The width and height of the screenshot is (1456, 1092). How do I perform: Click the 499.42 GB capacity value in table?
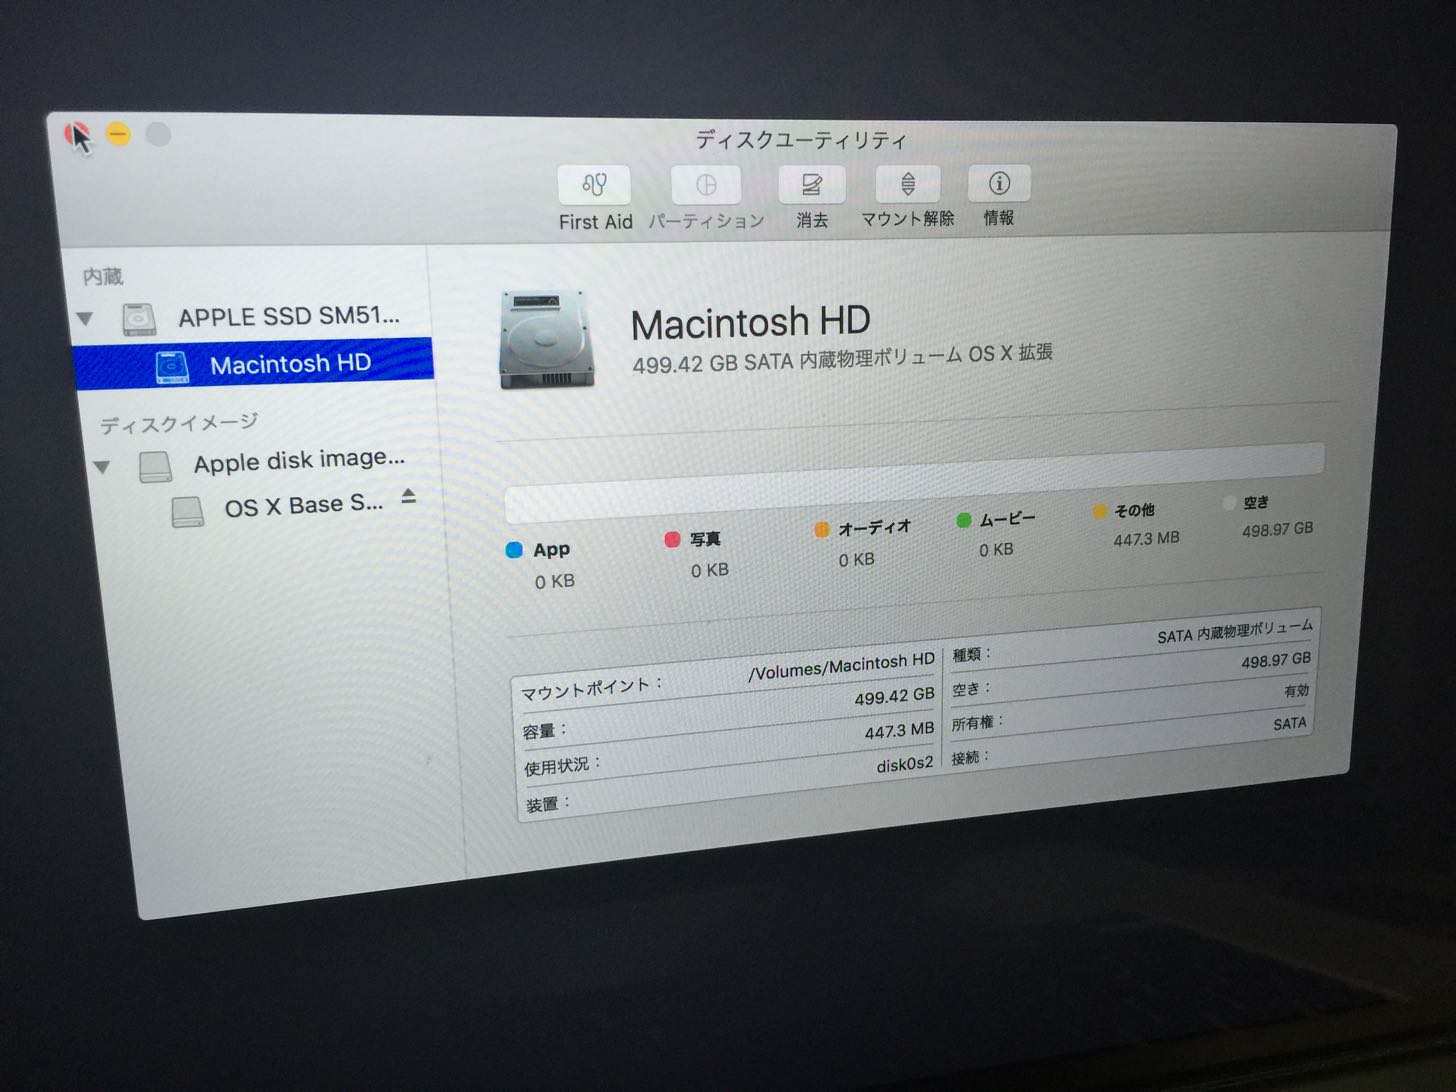point(894,696)
